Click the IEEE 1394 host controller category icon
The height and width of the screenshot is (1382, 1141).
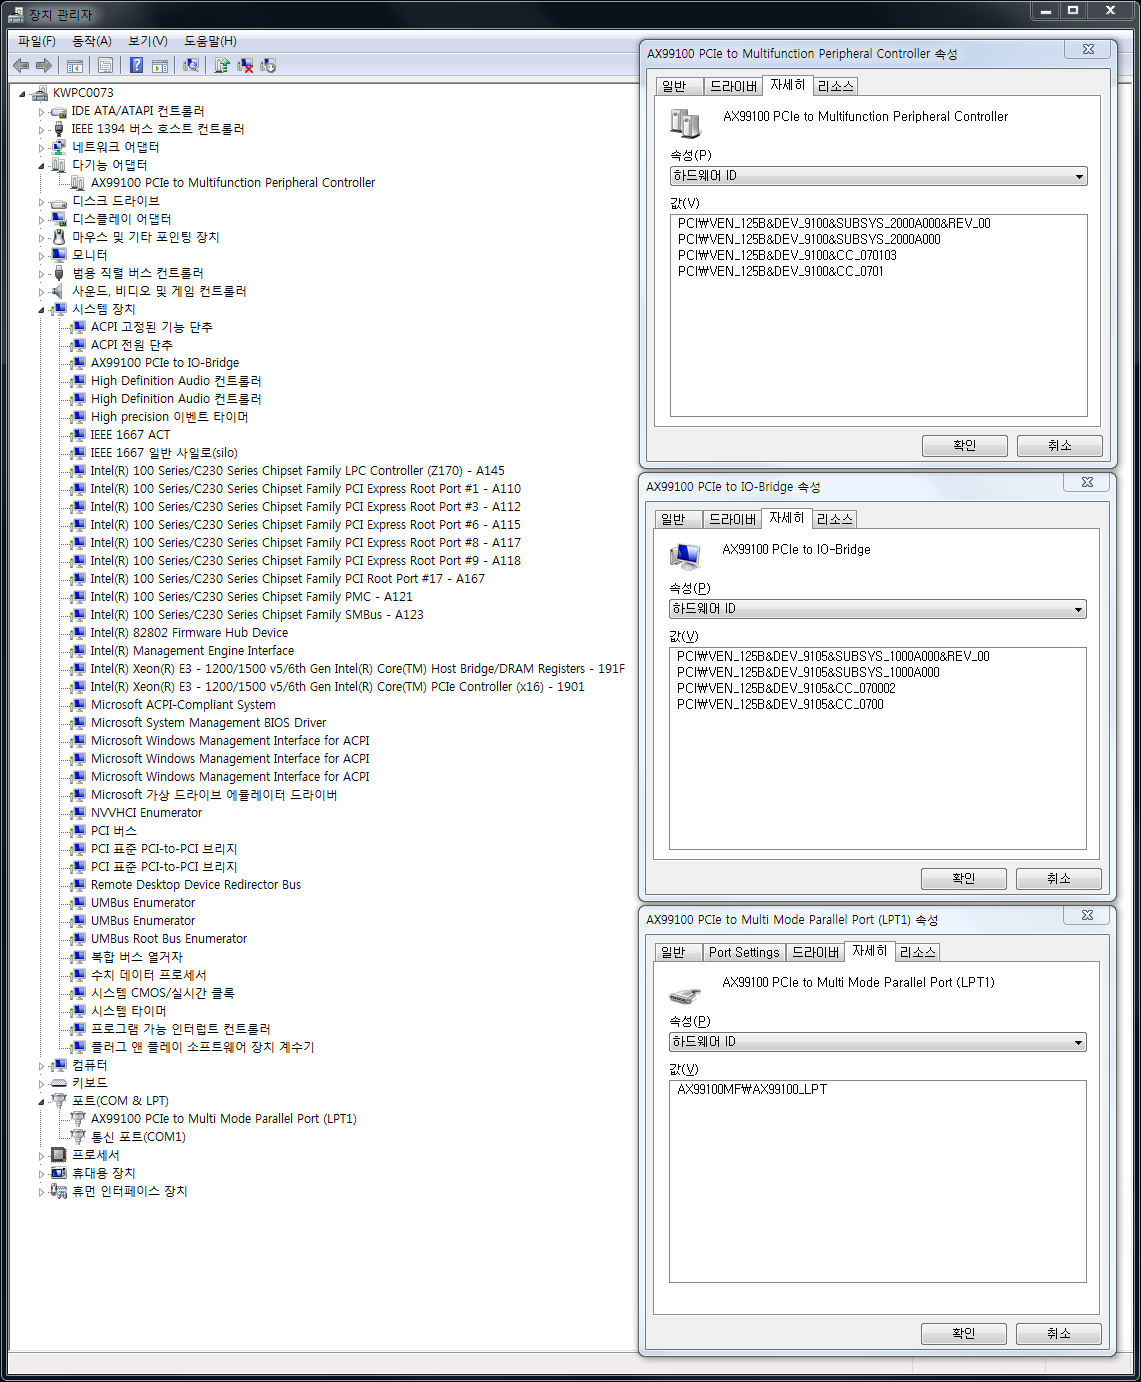click(59, 129)
